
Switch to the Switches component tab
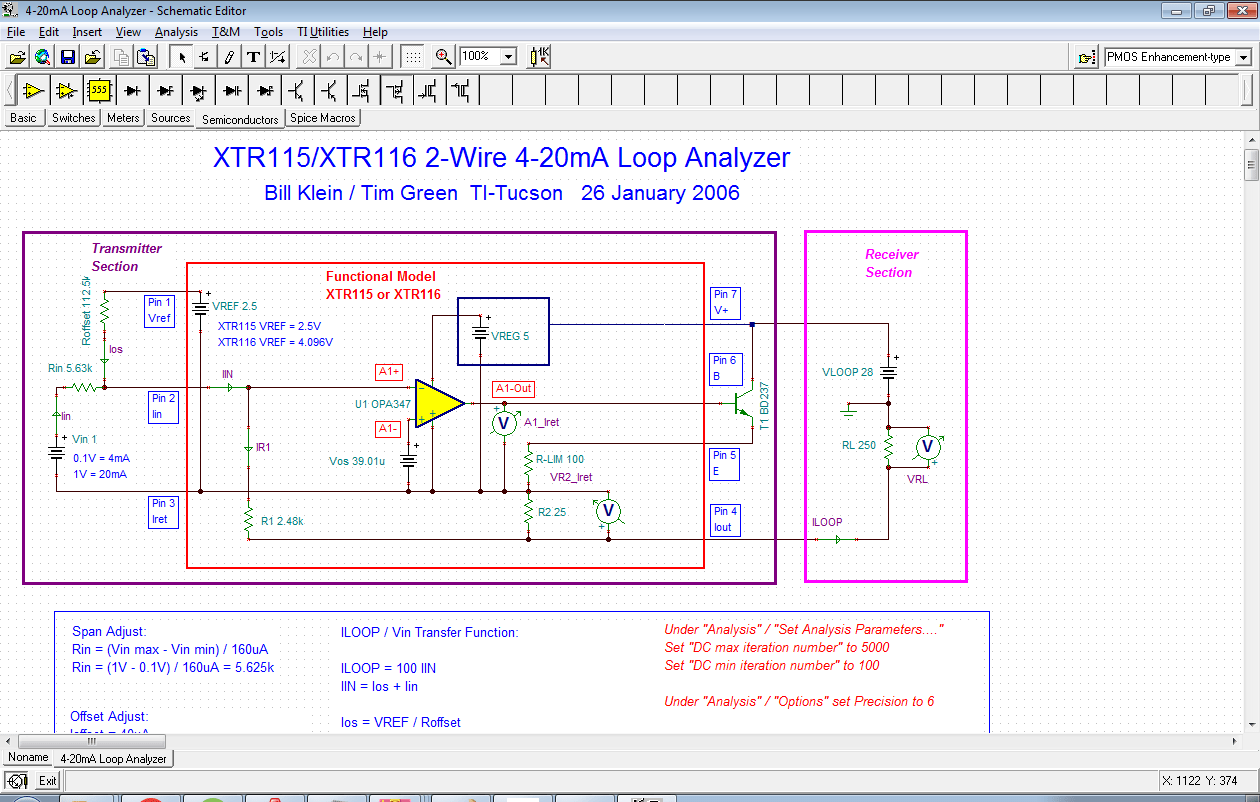click(x=74, y=118)
